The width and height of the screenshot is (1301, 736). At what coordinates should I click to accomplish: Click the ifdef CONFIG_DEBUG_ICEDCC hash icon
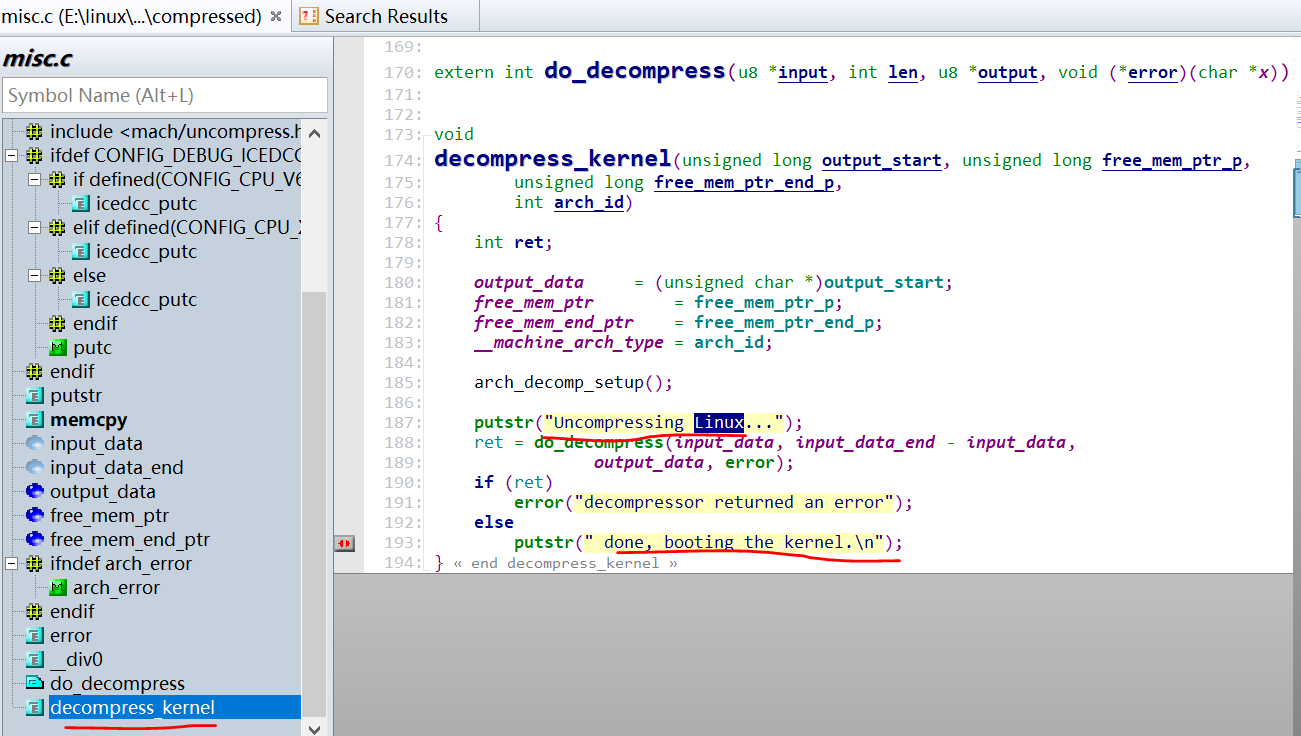point(35,156)
